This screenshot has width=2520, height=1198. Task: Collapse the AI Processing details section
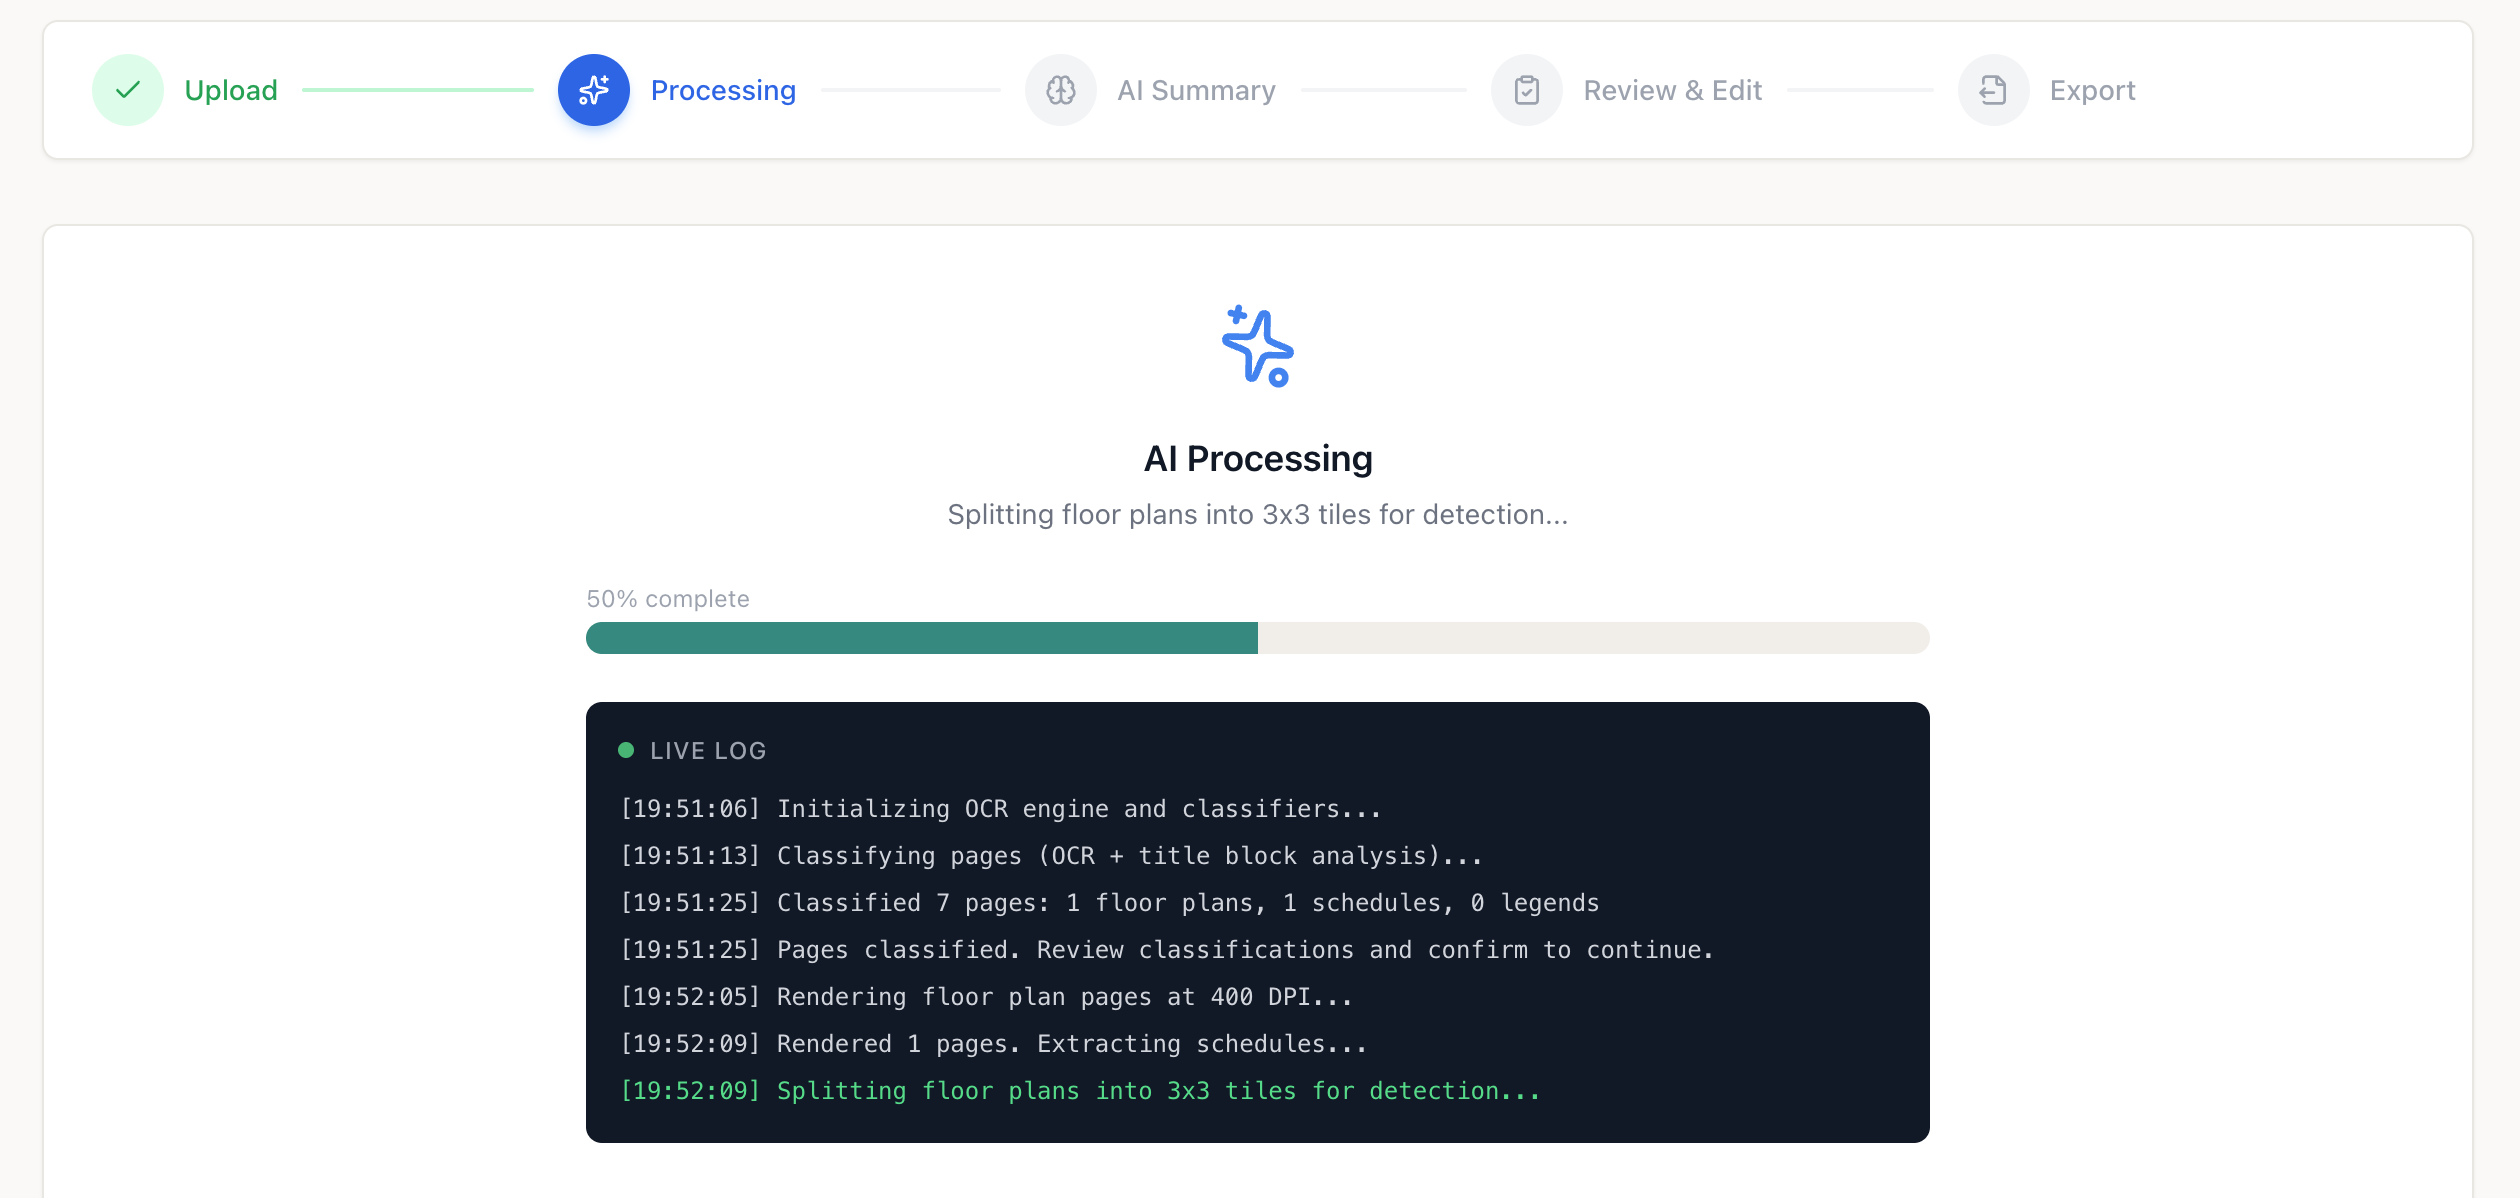pyautogui.click(x=1258, y=458)
